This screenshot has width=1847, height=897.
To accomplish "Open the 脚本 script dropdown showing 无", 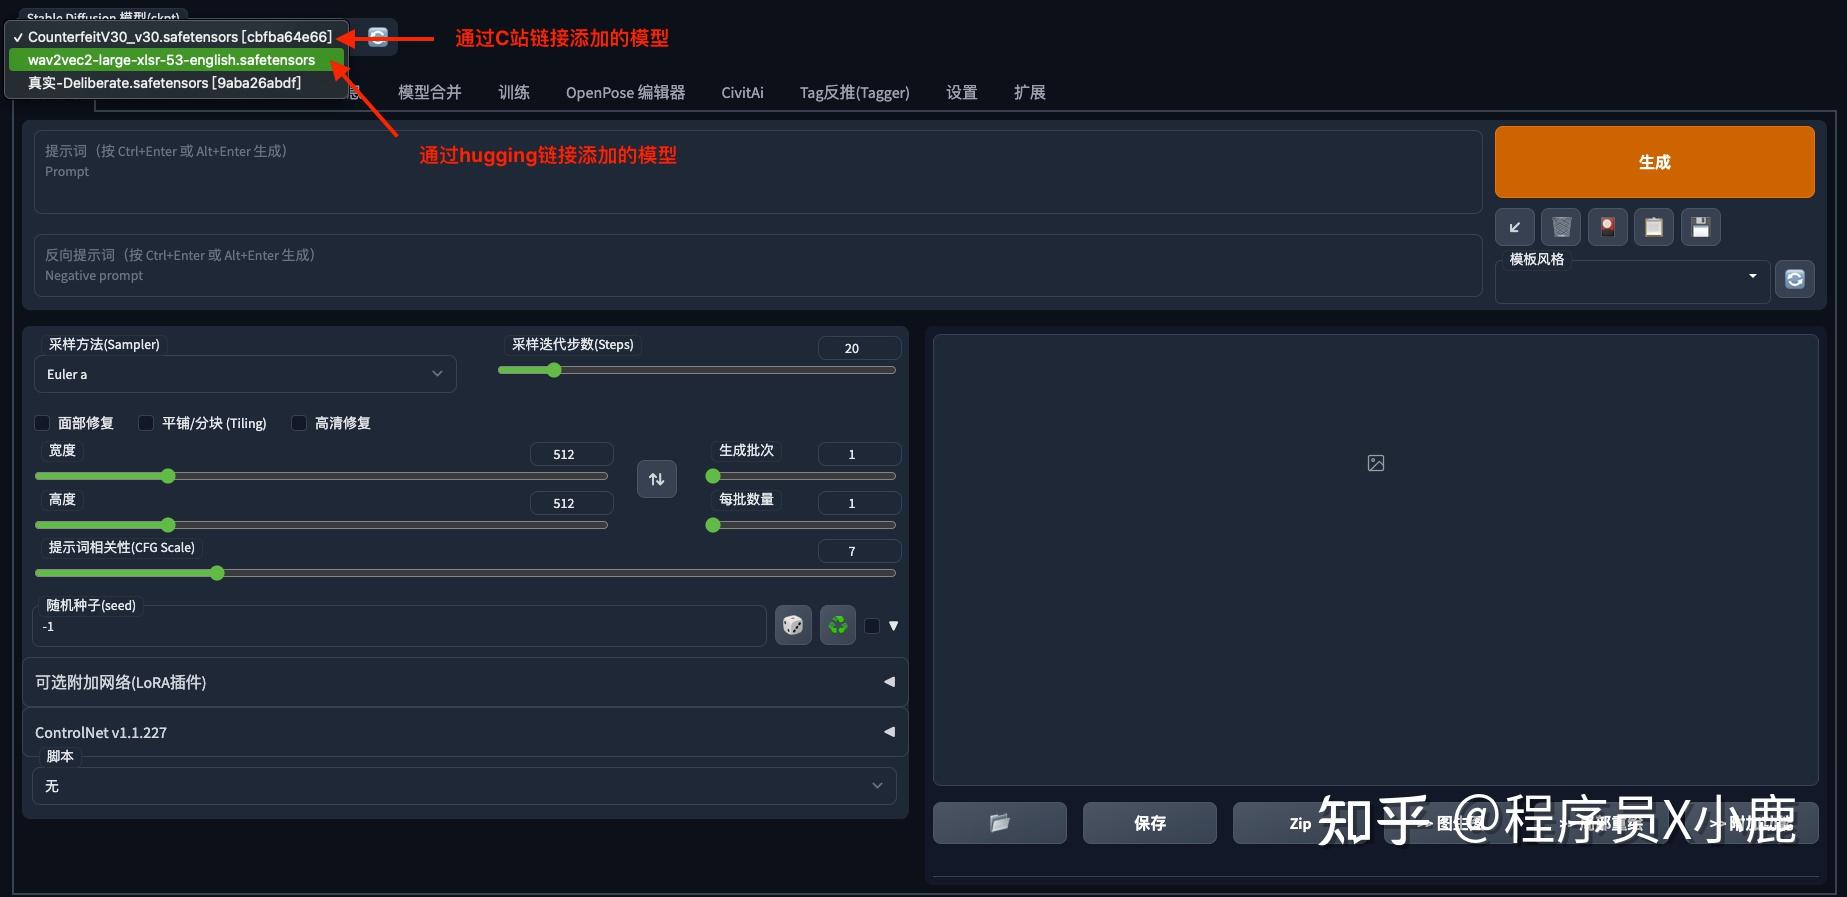I will pyautogui.click(x=464, y=786).
